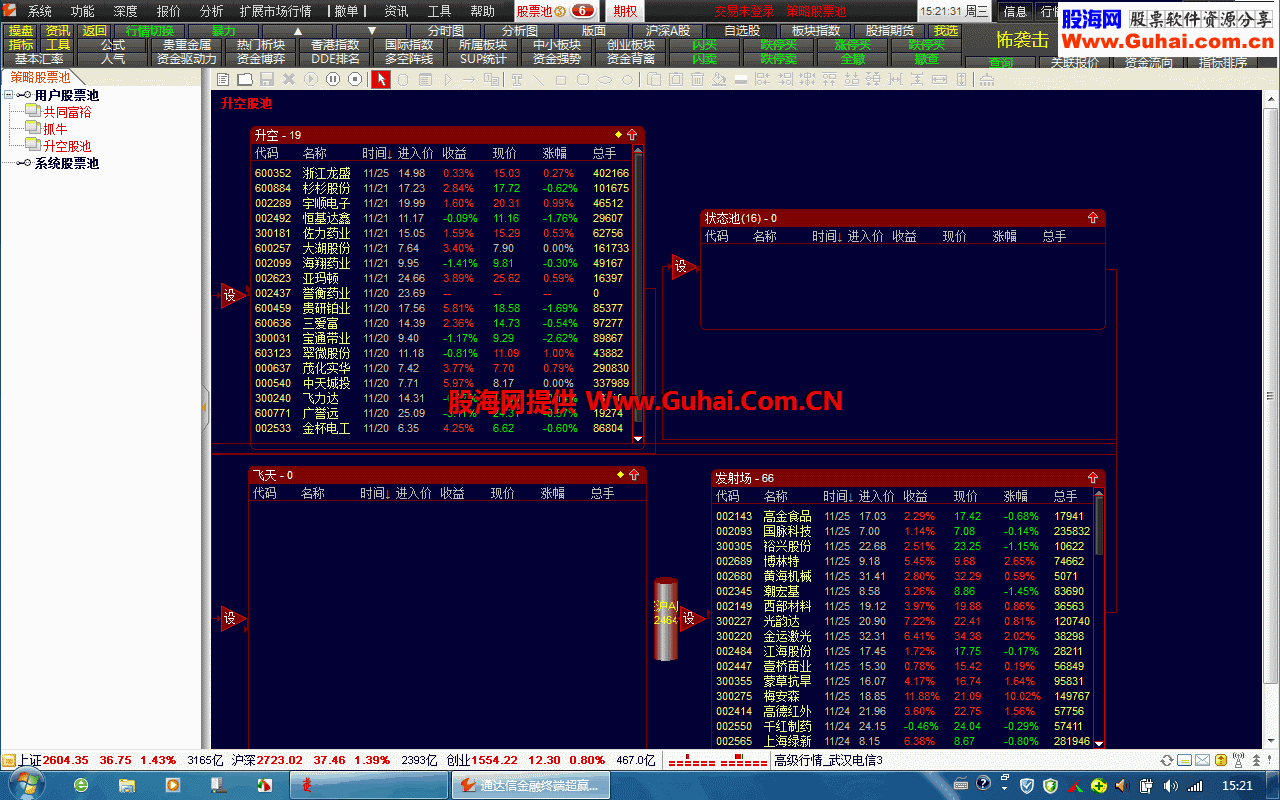Open the 自选股 toolbar item

(x=742, y=31)
